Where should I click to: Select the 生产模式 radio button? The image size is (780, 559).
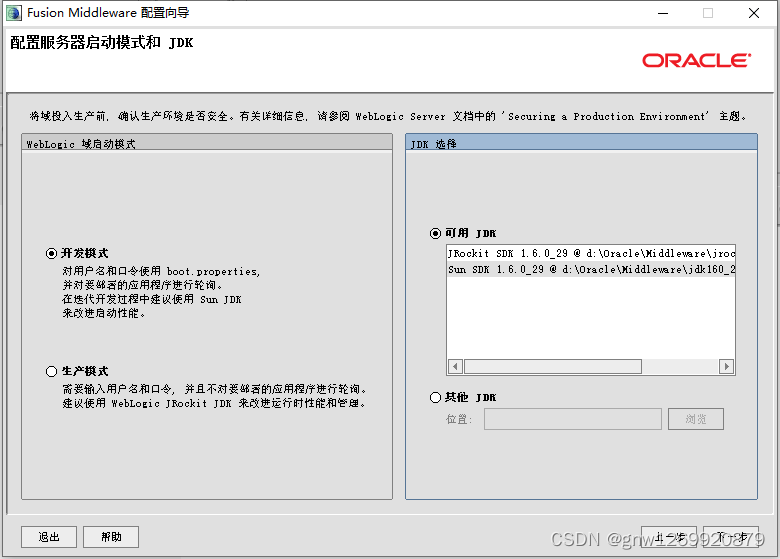(51, 372)
